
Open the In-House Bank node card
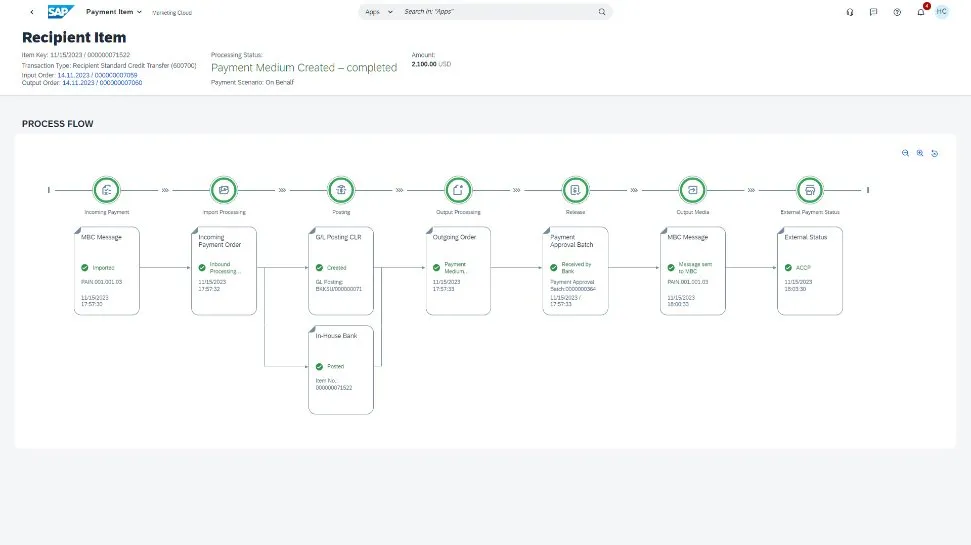pos(341,369)
